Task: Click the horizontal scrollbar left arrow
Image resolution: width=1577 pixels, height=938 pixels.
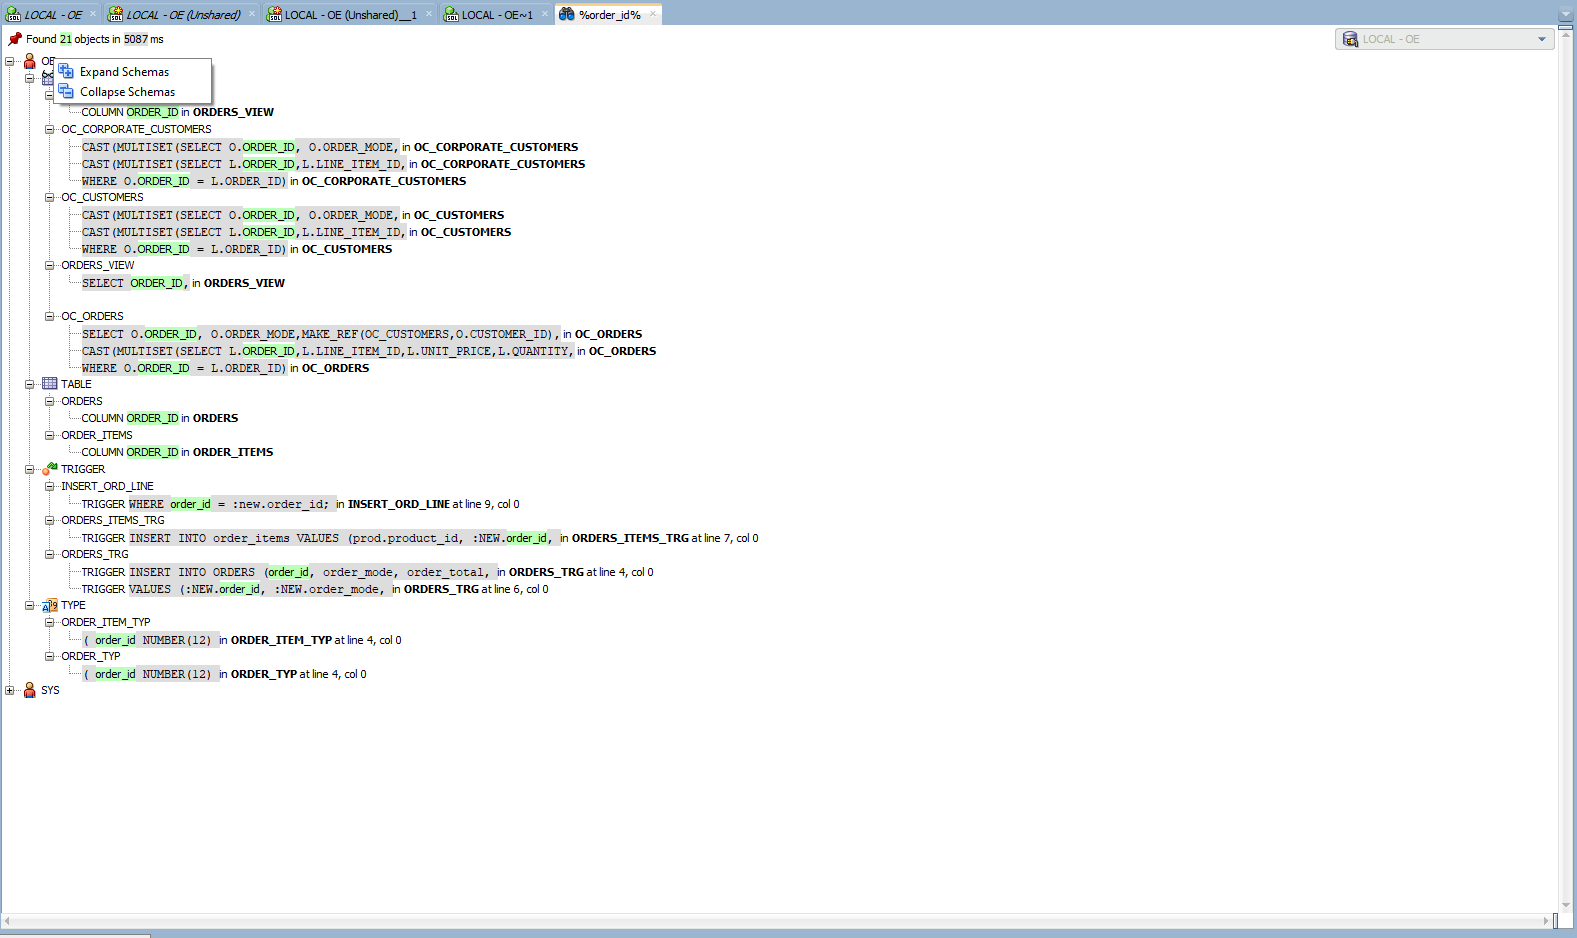Action: pos(7,920)
